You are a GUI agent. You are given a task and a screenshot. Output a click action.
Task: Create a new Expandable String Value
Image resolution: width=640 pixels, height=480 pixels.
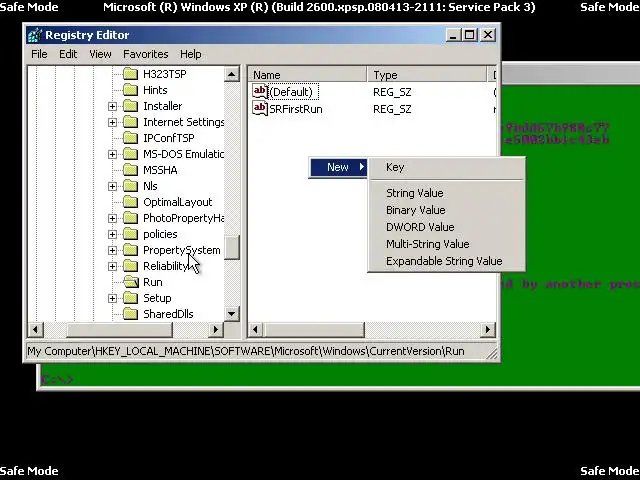447,261
